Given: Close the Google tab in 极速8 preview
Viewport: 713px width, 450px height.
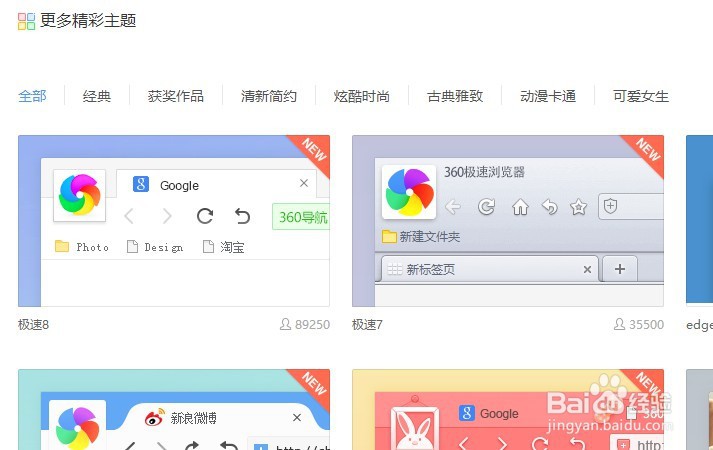Looking at the screenshot, I should (x=304, y=183).
